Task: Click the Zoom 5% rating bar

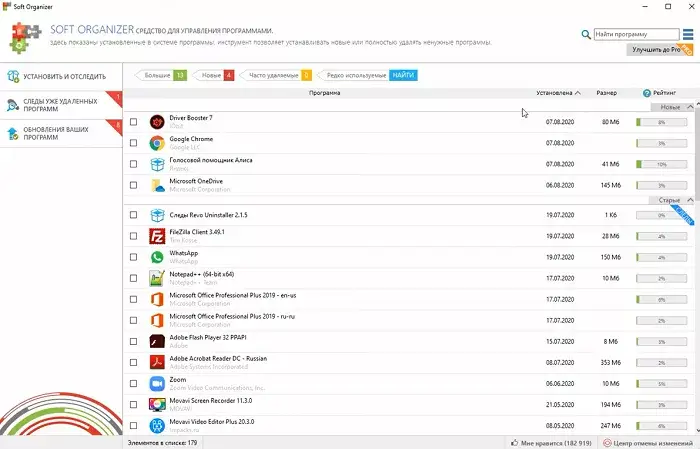Action: tap(662, 383)
